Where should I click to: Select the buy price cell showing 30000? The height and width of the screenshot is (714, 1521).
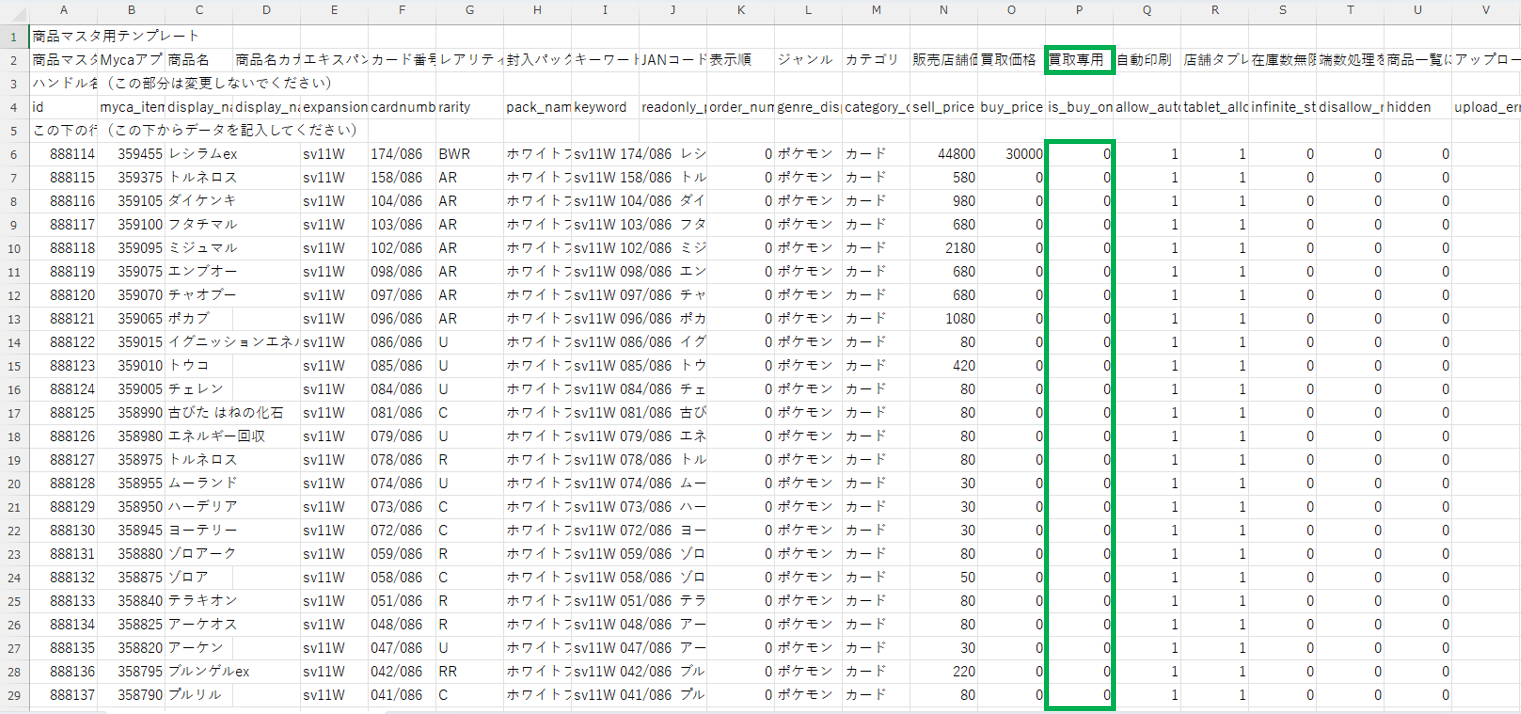tap(1011, 154)
